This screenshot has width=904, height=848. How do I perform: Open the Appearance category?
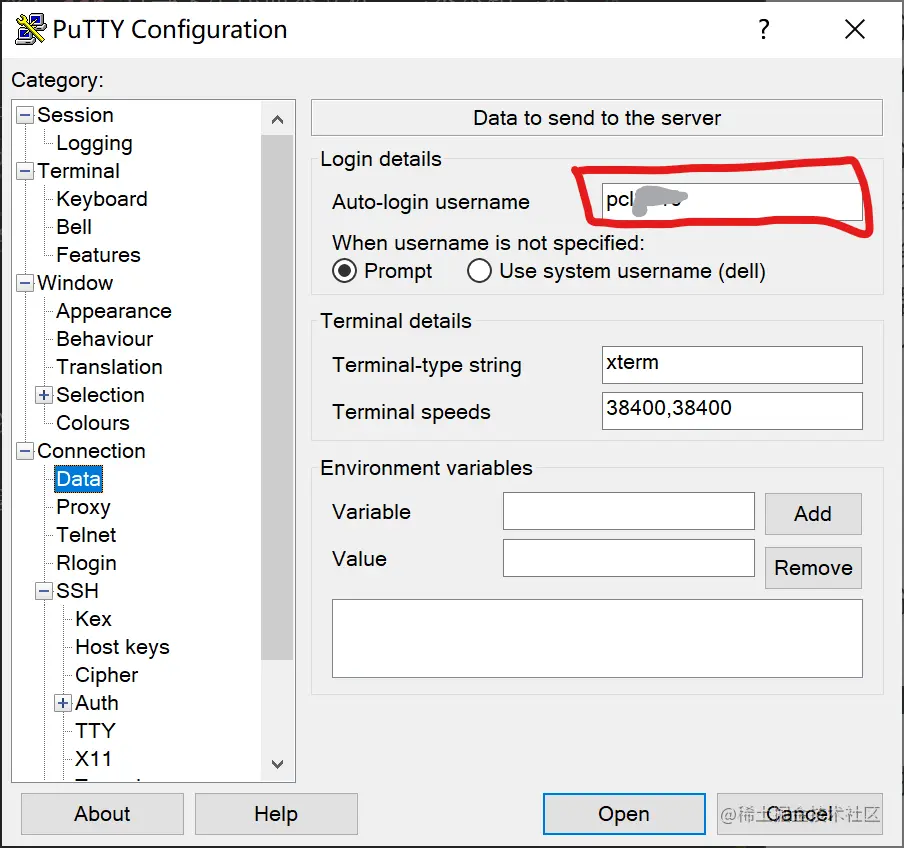click(x=114, y=311)
